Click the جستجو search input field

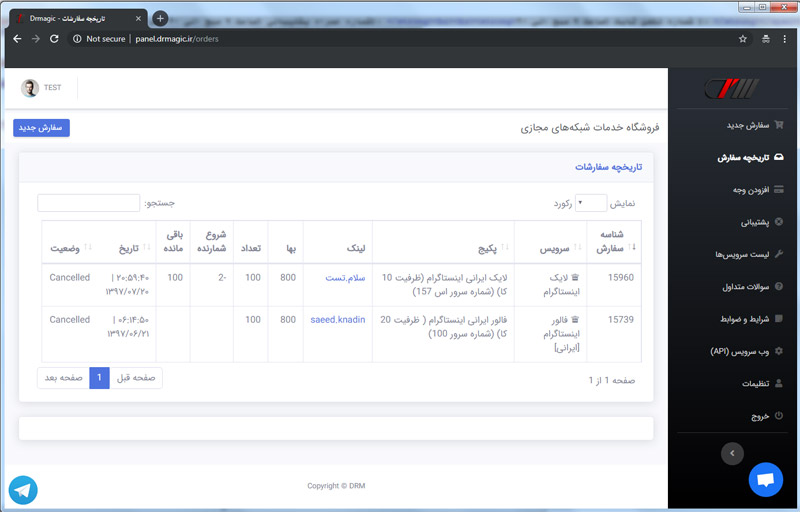89,203
